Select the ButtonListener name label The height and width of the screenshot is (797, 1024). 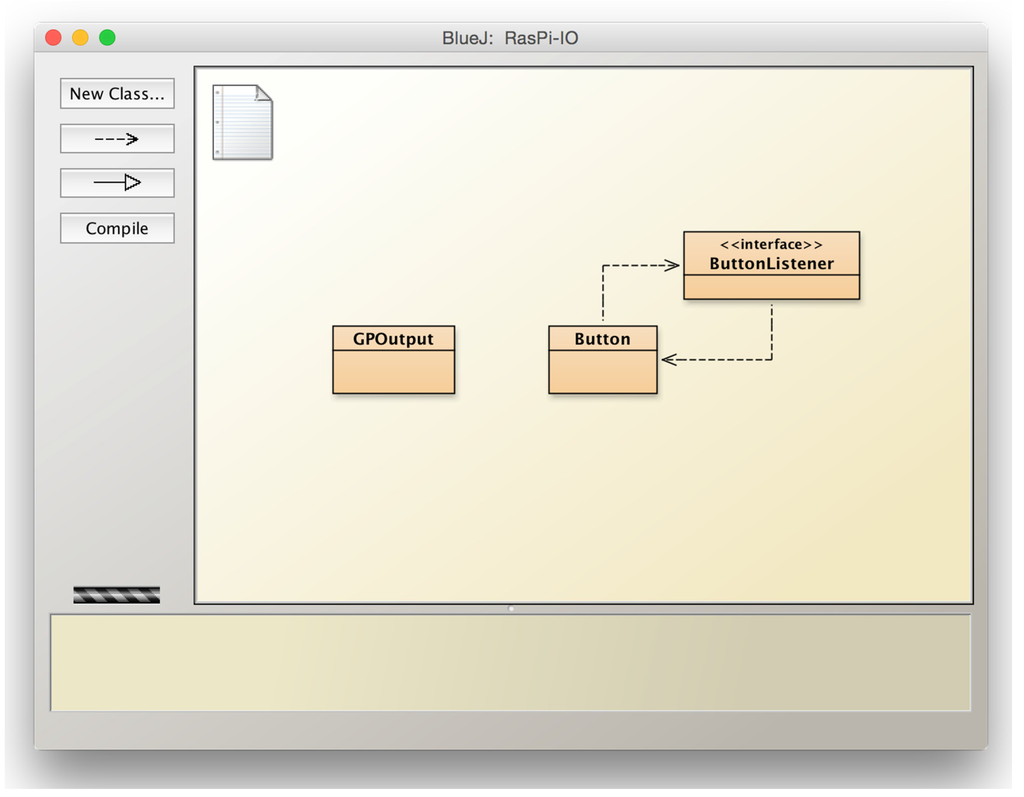pyautogui.click(x=771, y=264)
